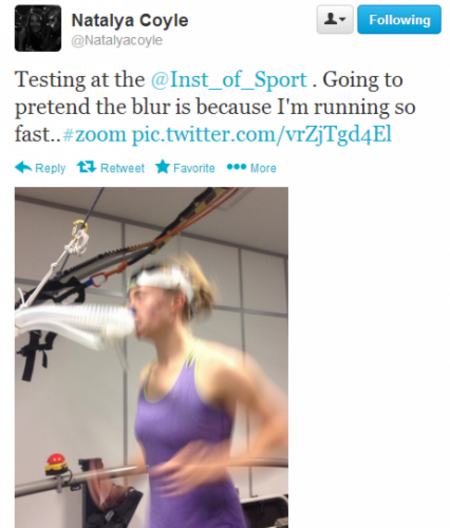Open the #zoom hashtag
450x528 pixels.
[94, 134]
